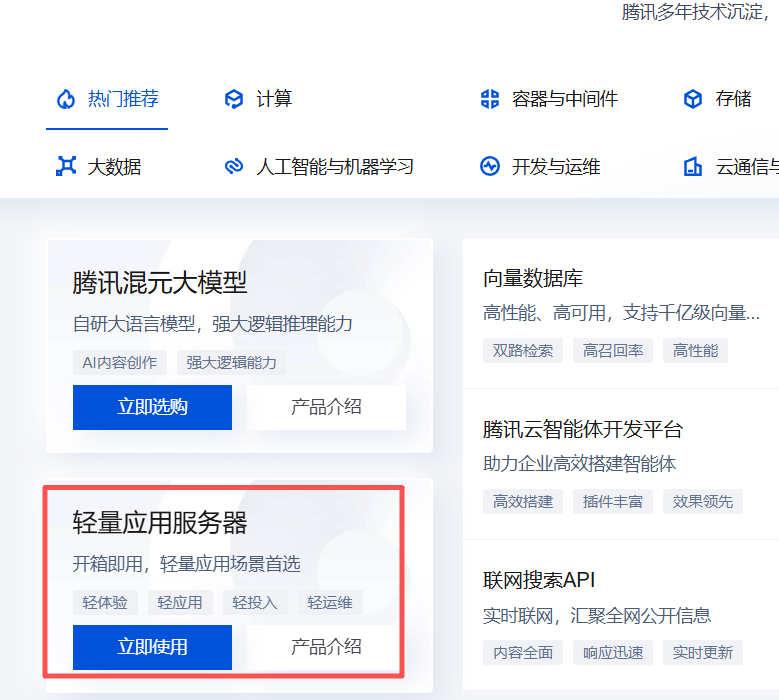Open the 计算 category tab
Image resolution: width=779 pixels, height=700 pixels.
click(x=258, y=99)
